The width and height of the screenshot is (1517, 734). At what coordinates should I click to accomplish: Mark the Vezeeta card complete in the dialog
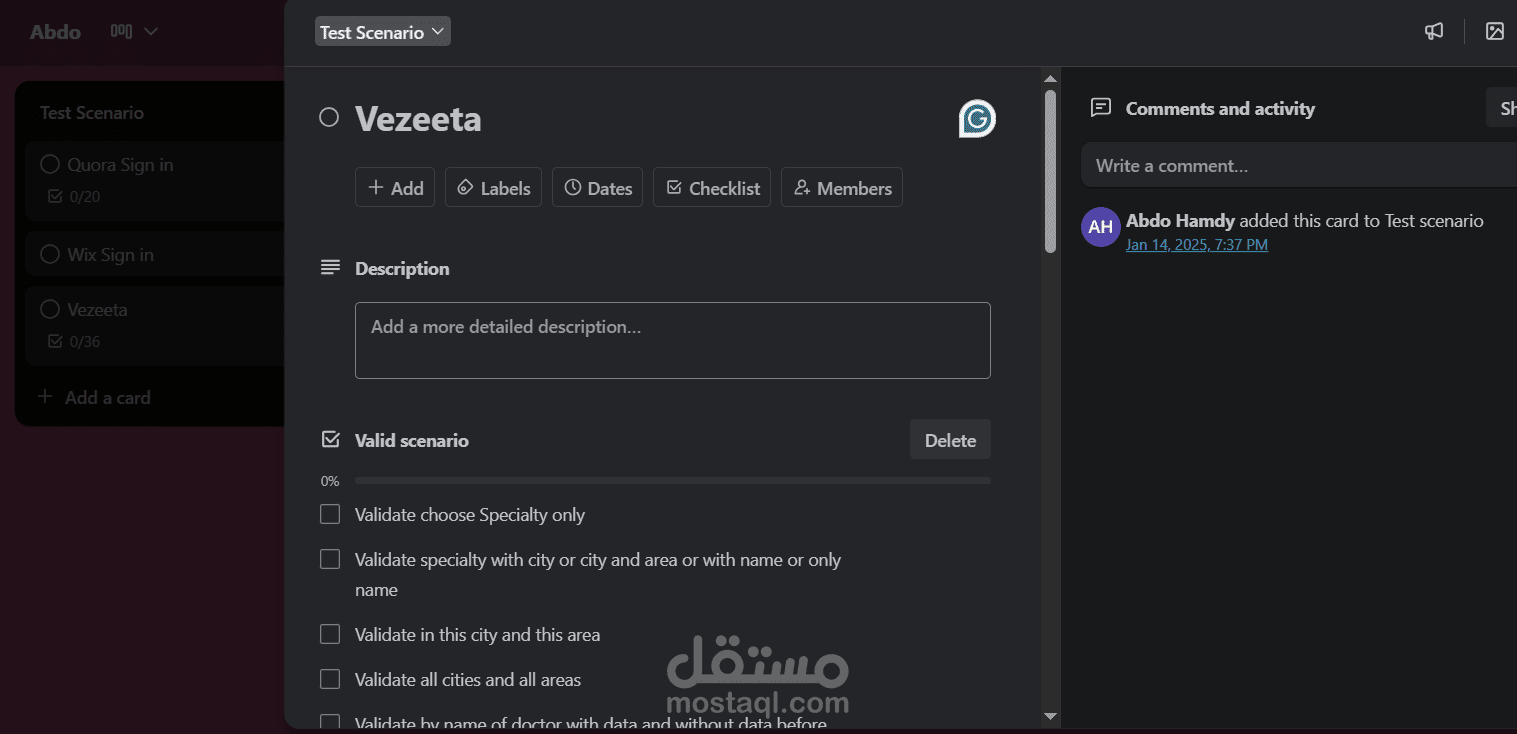click(329, 118)
